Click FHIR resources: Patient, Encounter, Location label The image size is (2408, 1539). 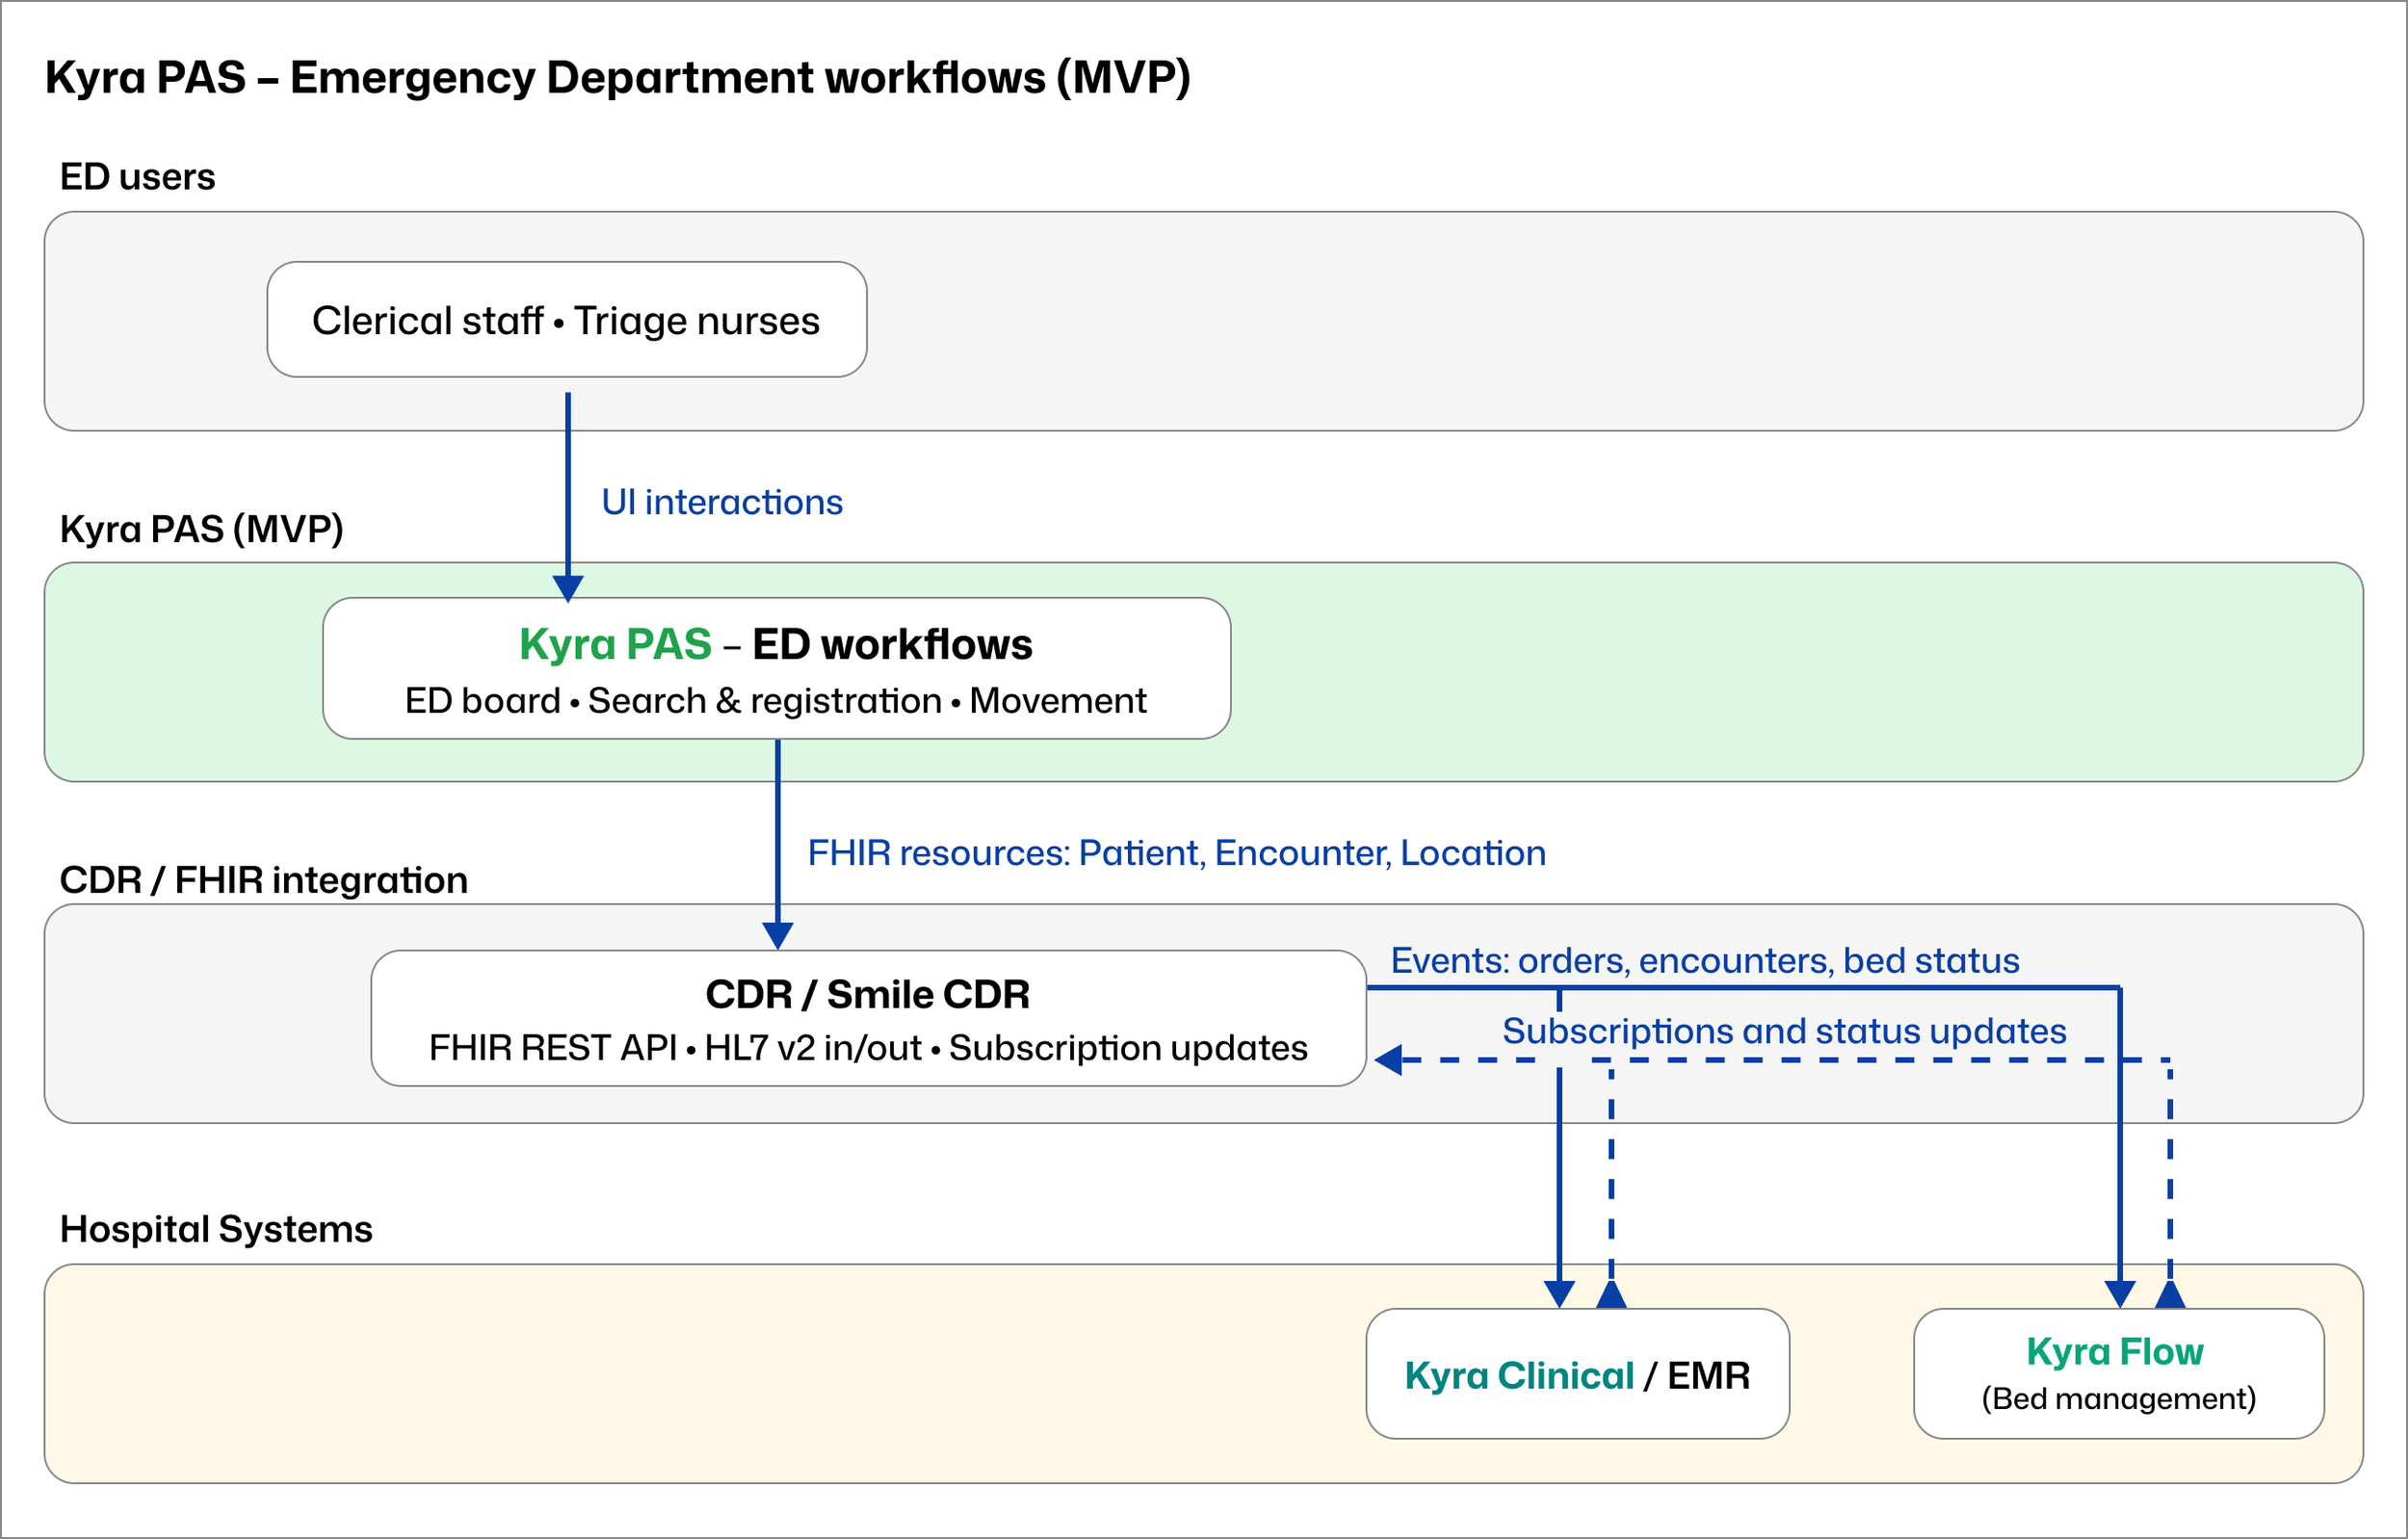(1176, 853)
